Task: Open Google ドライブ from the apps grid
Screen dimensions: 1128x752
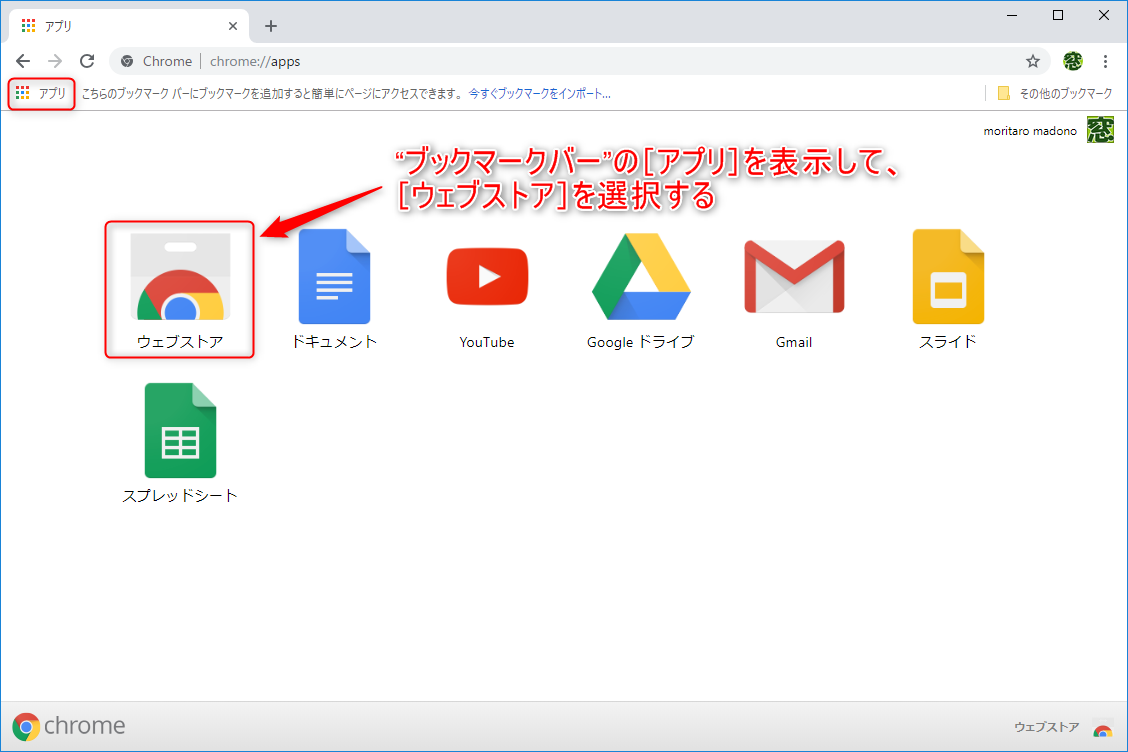Action: (640, 277)
